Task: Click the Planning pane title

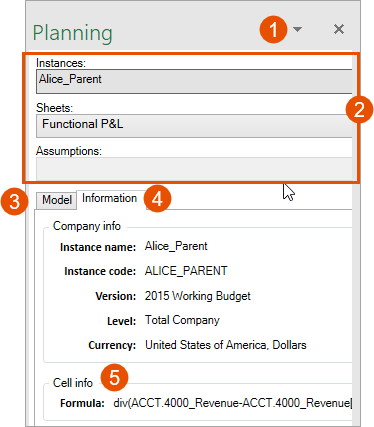Action: [x=73, y=33]
